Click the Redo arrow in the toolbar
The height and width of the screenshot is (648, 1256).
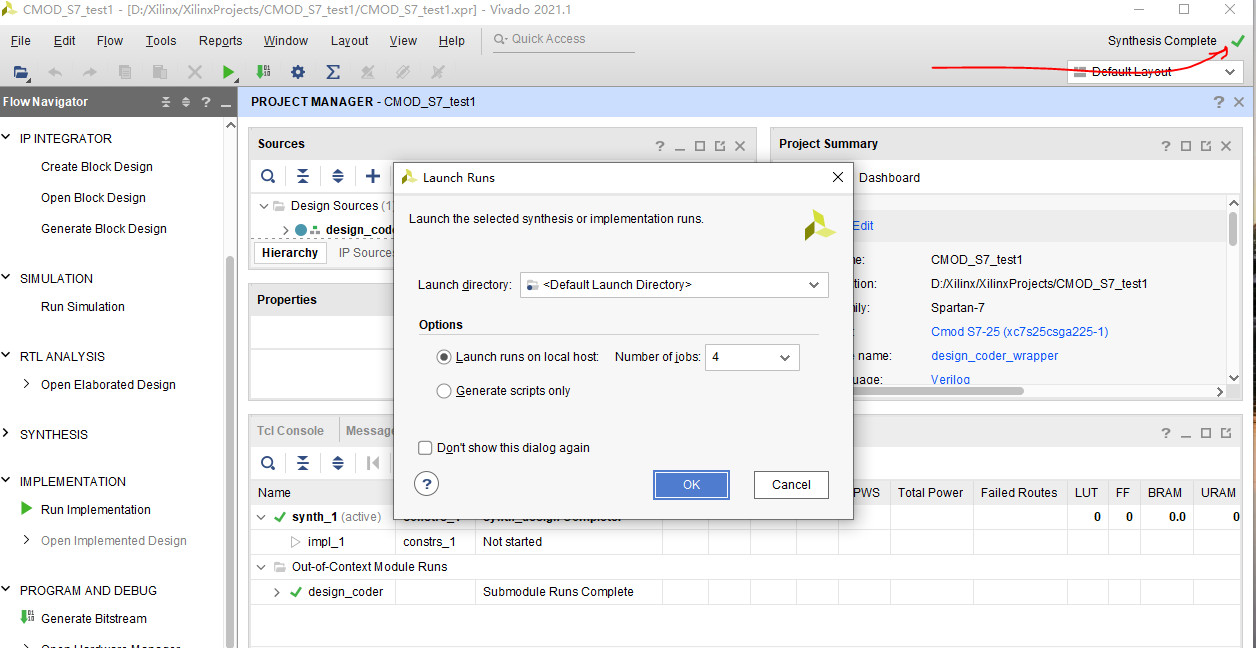point(90,72)
